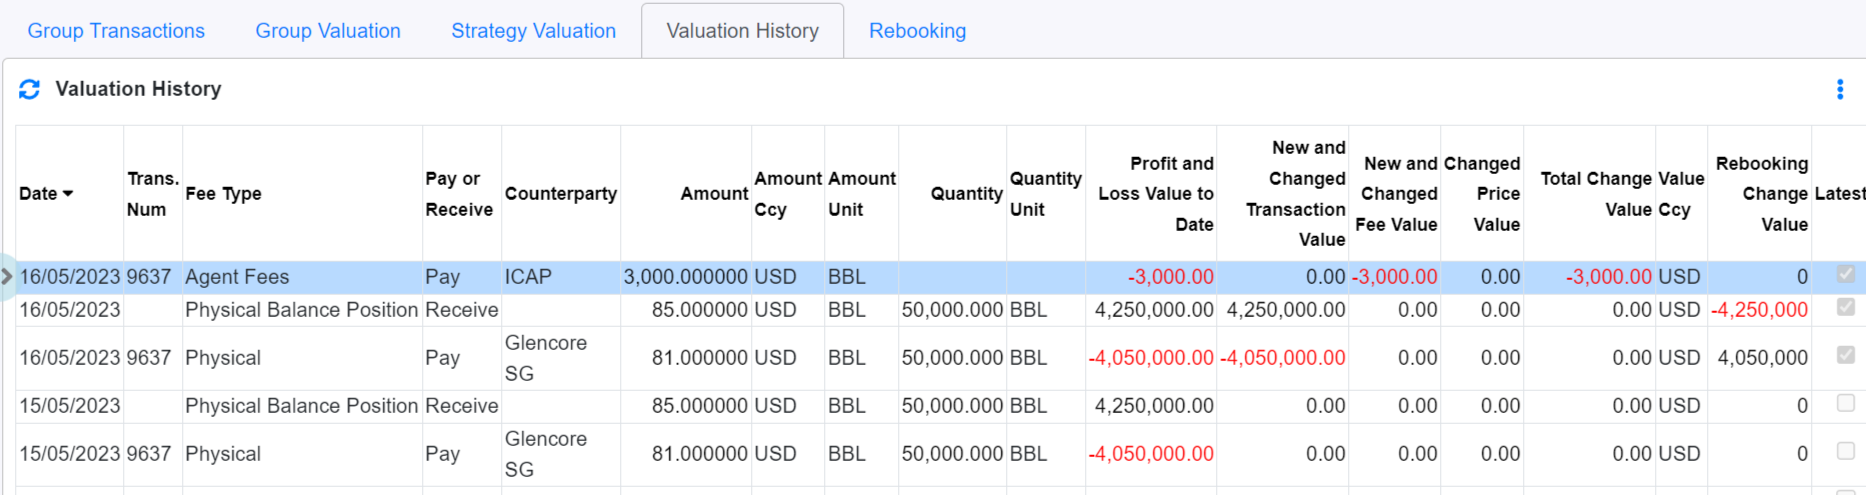This screenshot has width=1866, height=495.
Task: Open the Group Valuation tab
Action: point(328,31)
